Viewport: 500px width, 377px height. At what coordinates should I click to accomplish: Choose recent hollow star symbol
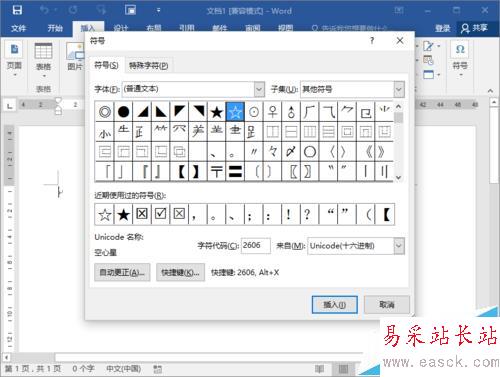click(105, 214)
